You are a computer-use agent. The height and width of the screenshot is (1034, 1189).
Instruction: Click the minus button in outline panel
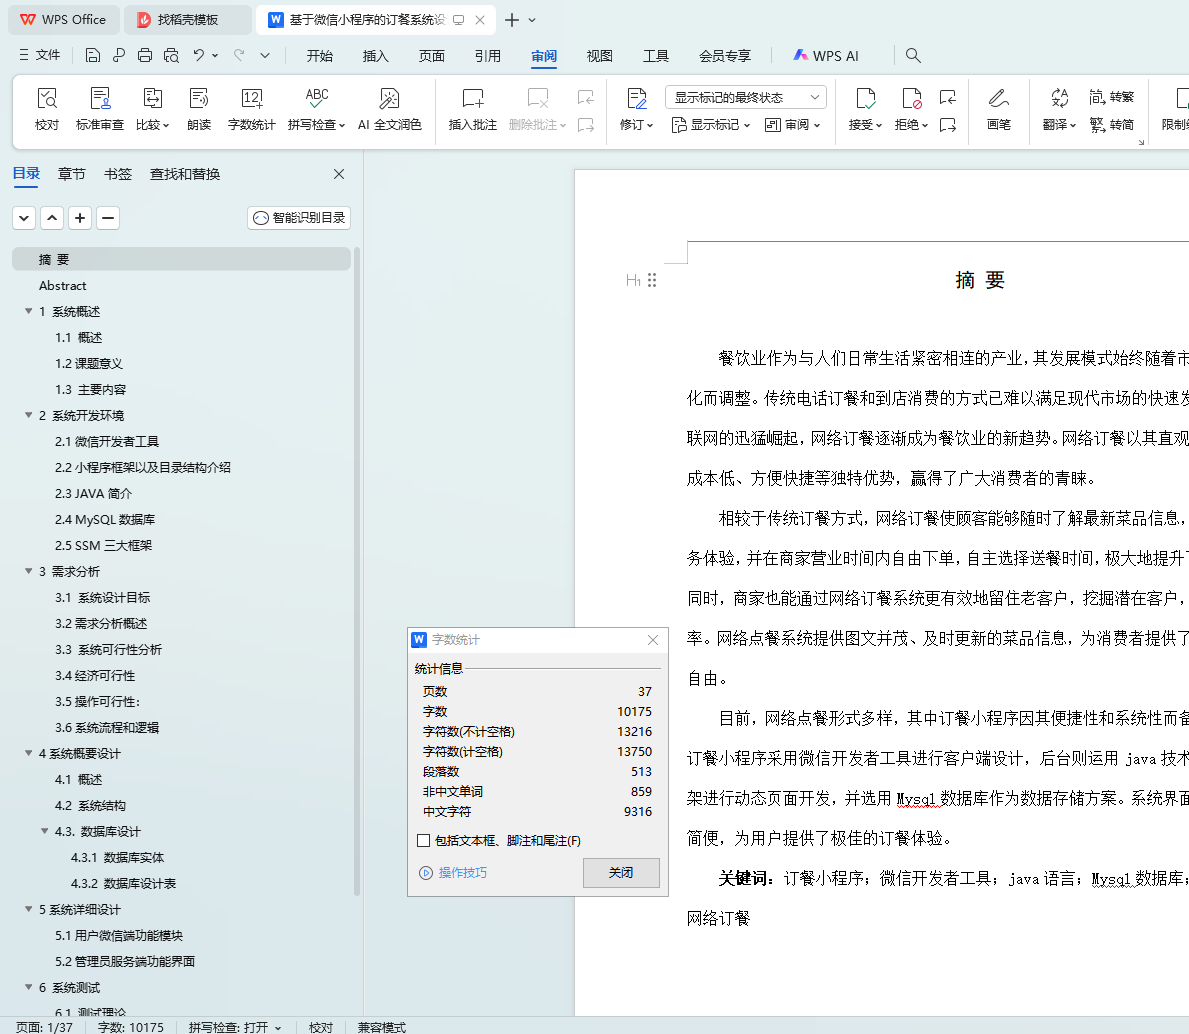(108, 218)
